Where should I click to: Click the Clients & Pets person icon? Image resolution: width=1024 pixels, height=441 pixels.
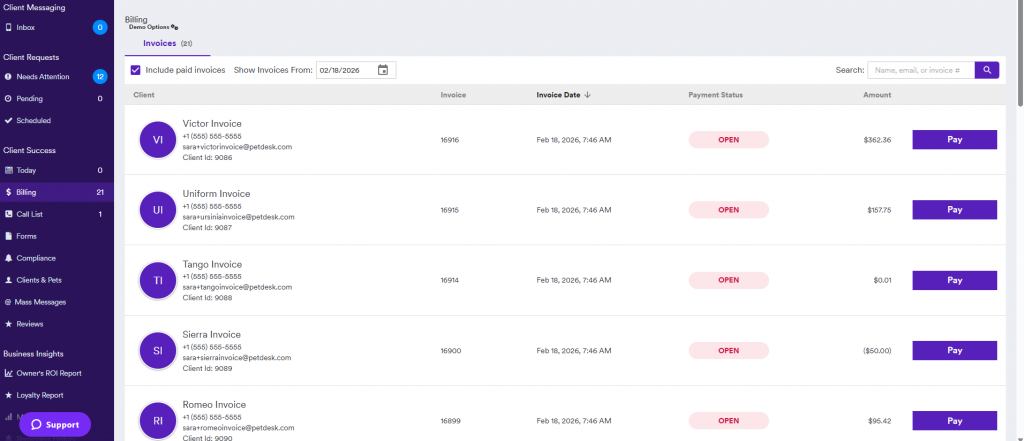click(8, 280)
